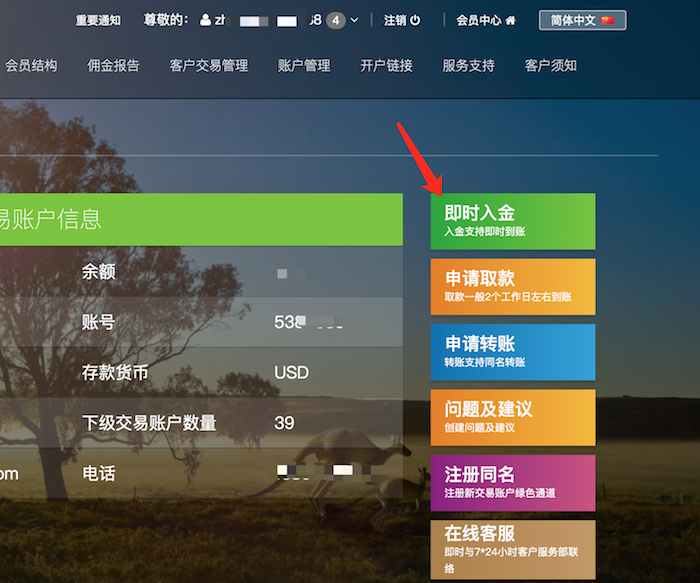Open 会员中心 home icon
700x583 pixels.
(510, 20)
